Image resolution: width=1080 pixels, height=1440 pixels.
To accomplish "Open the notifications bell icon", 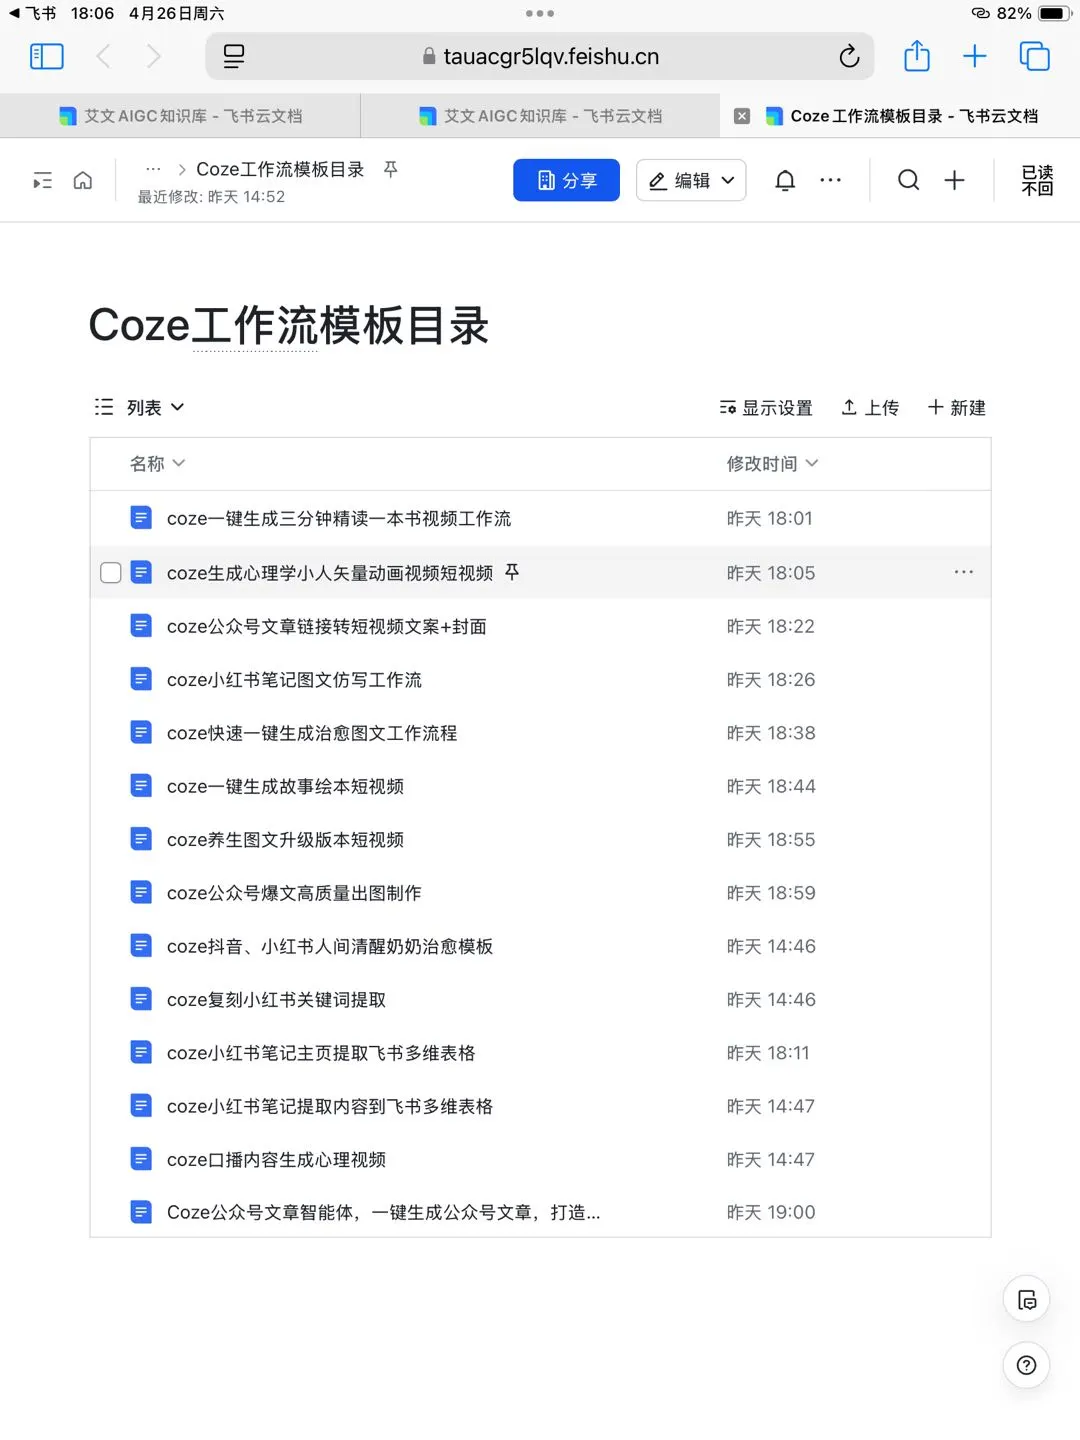I will pyautogui.click(x=785, y=180).
